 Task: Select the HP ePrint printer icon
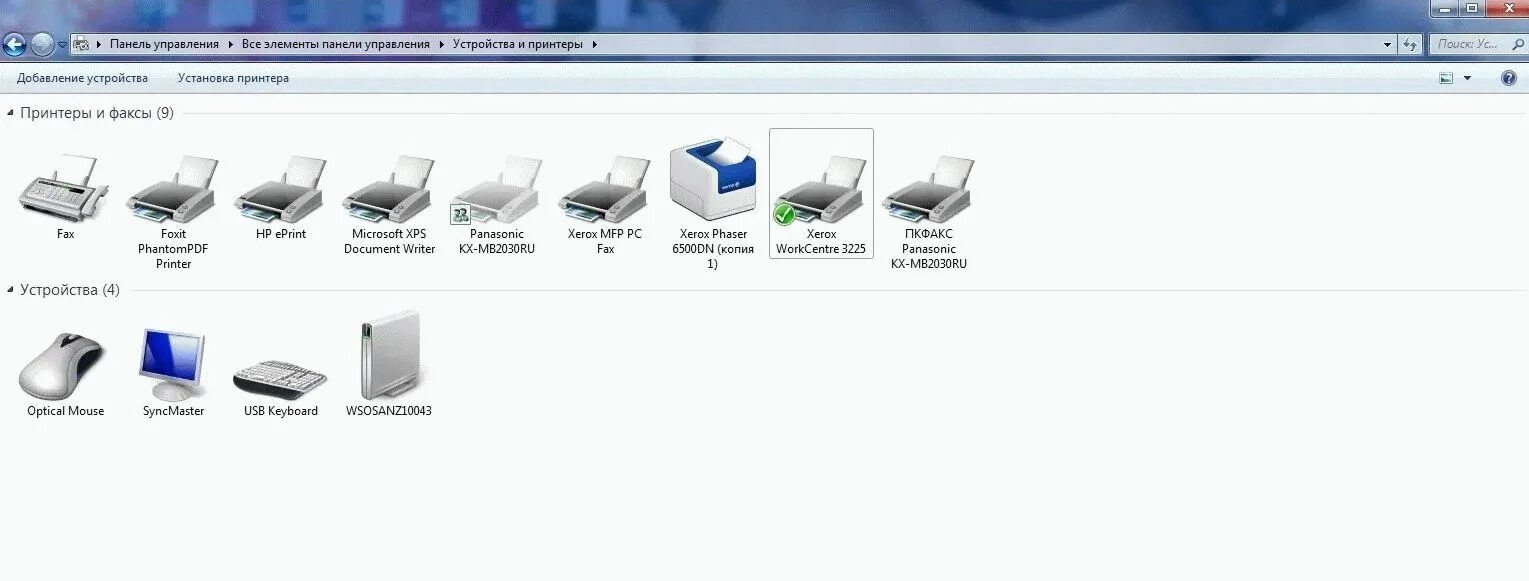coord(280,188)
